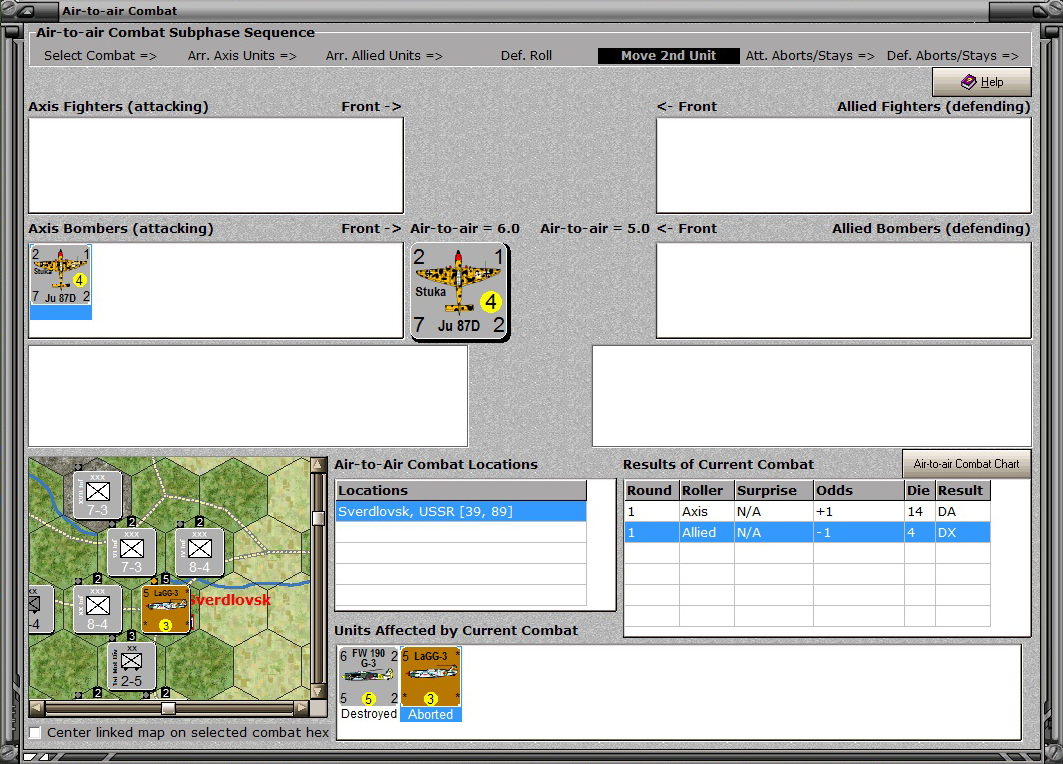Click the Def. Roll subphase step
1063x764 pixels.
pyautogui.click(x=526, y=56)
